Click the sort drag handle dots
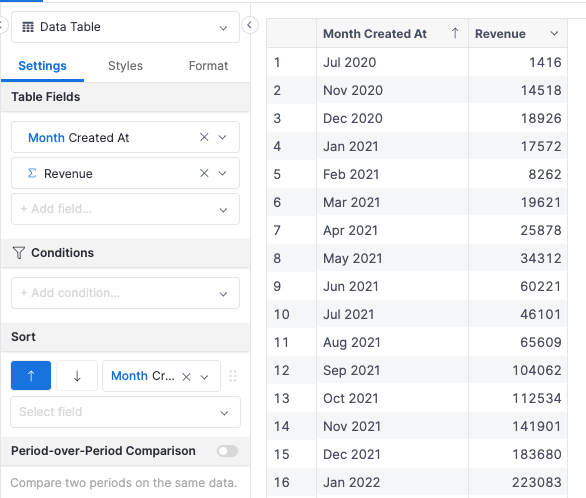 [232, 376]
